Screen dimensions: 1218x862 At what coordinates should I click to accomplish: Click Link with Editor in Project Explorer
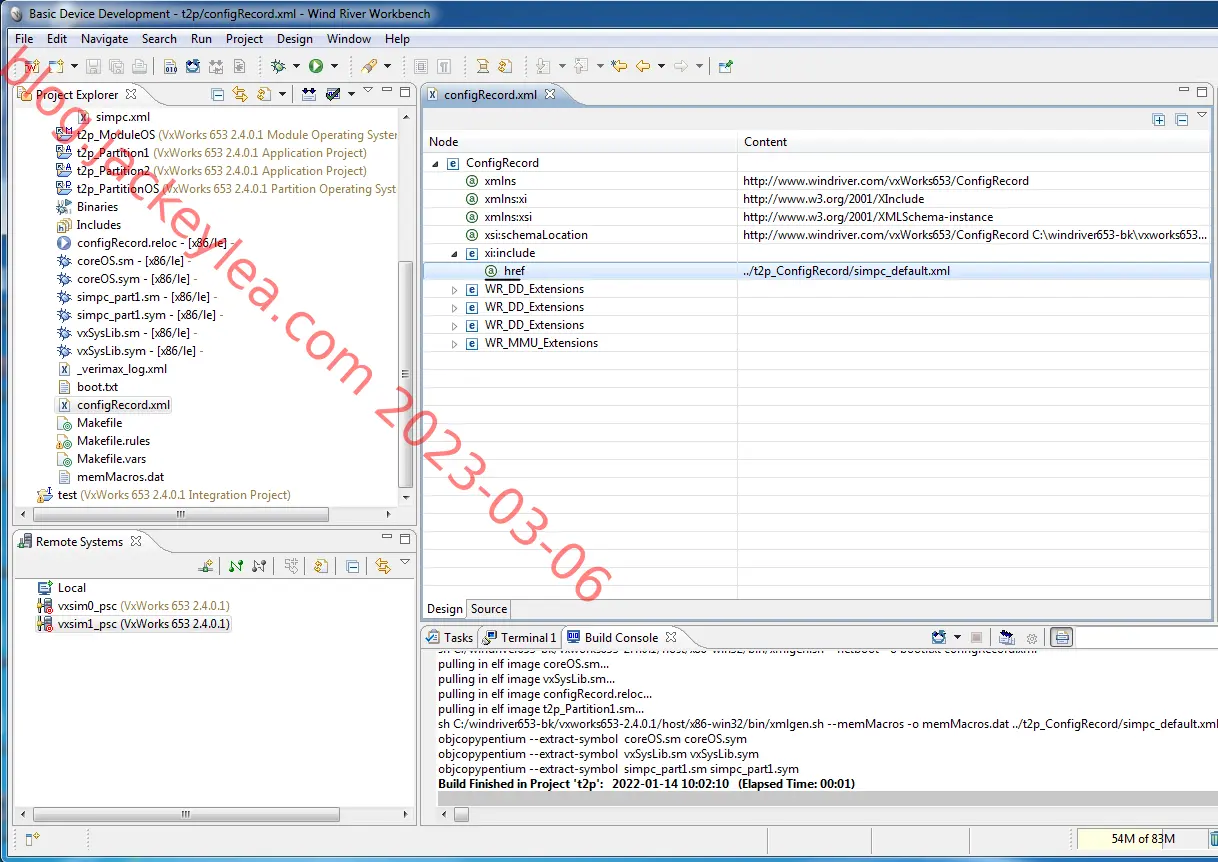click(240, 94)
